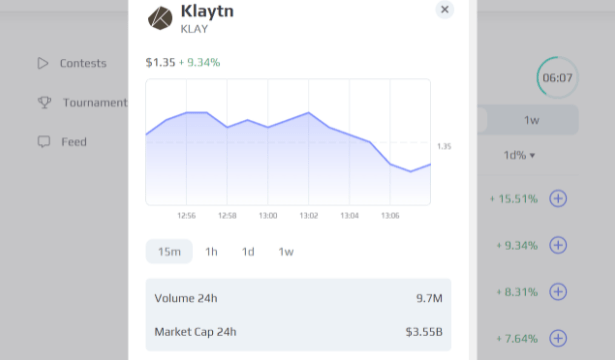Viewport: 615px width, 360px height.
Task: Select the 15m chart range
Action: (169, 251)
